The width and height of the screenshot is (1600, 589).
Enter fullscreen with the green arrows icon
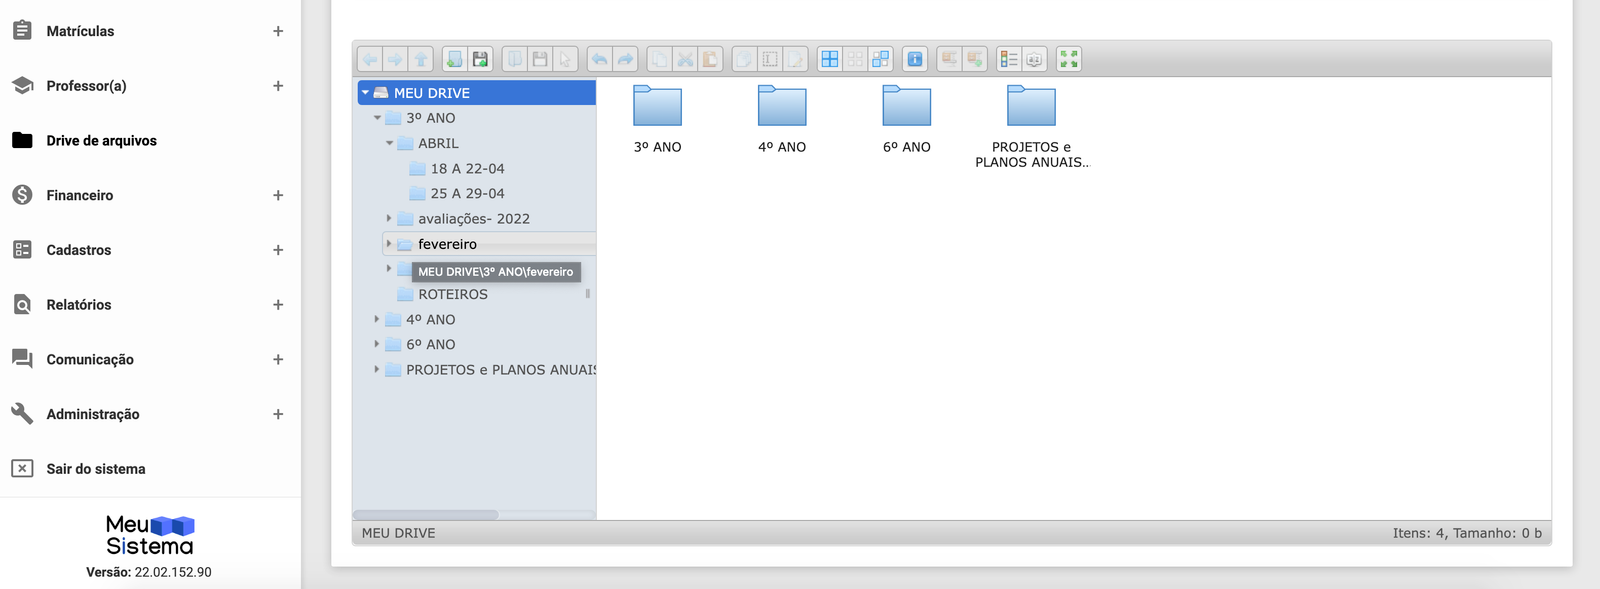(x=1069, y=59)
